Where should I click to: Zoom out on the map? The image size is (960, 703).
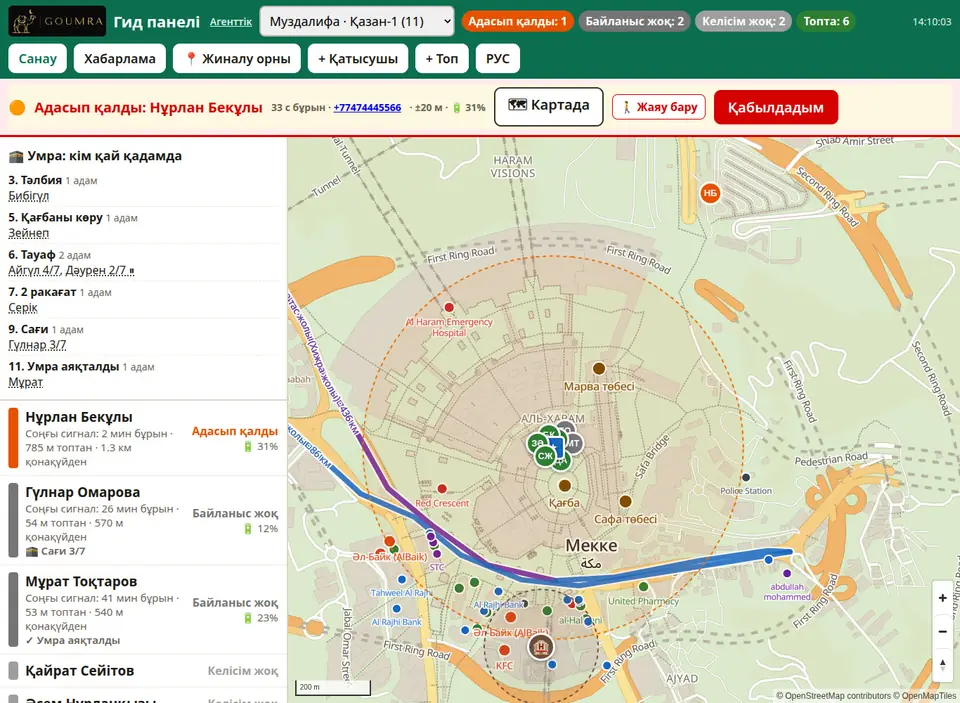click(942, 631)
